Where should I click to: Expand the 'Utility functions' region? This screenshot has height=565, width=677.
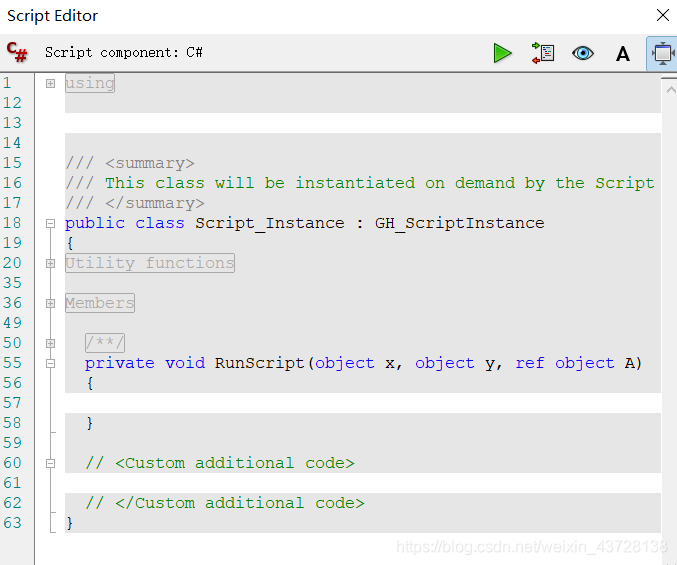point(51,263)
